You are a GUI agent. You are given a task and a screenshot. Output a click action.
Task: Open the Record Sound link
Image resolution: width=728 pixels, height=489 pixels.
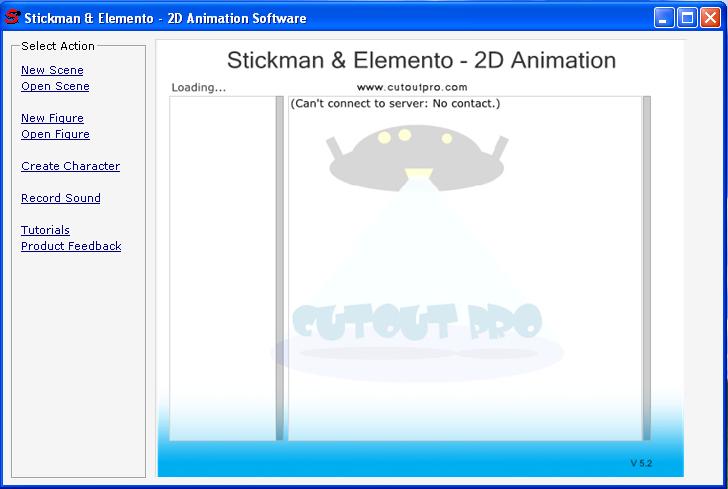pyautogui.click(x=61, y=198)
